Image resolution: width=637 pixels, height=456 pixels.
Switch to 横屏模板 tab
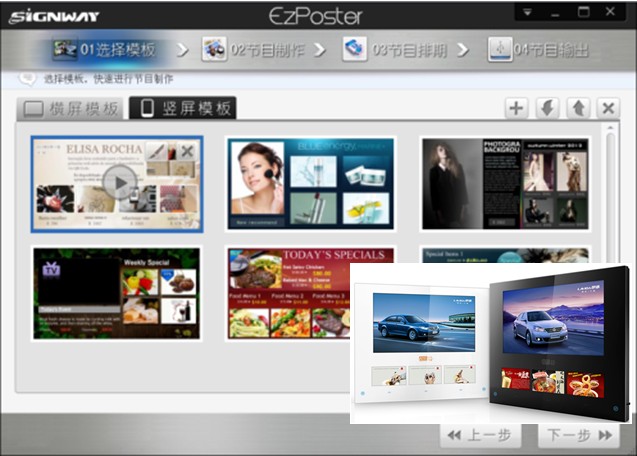tap(70, 109)
